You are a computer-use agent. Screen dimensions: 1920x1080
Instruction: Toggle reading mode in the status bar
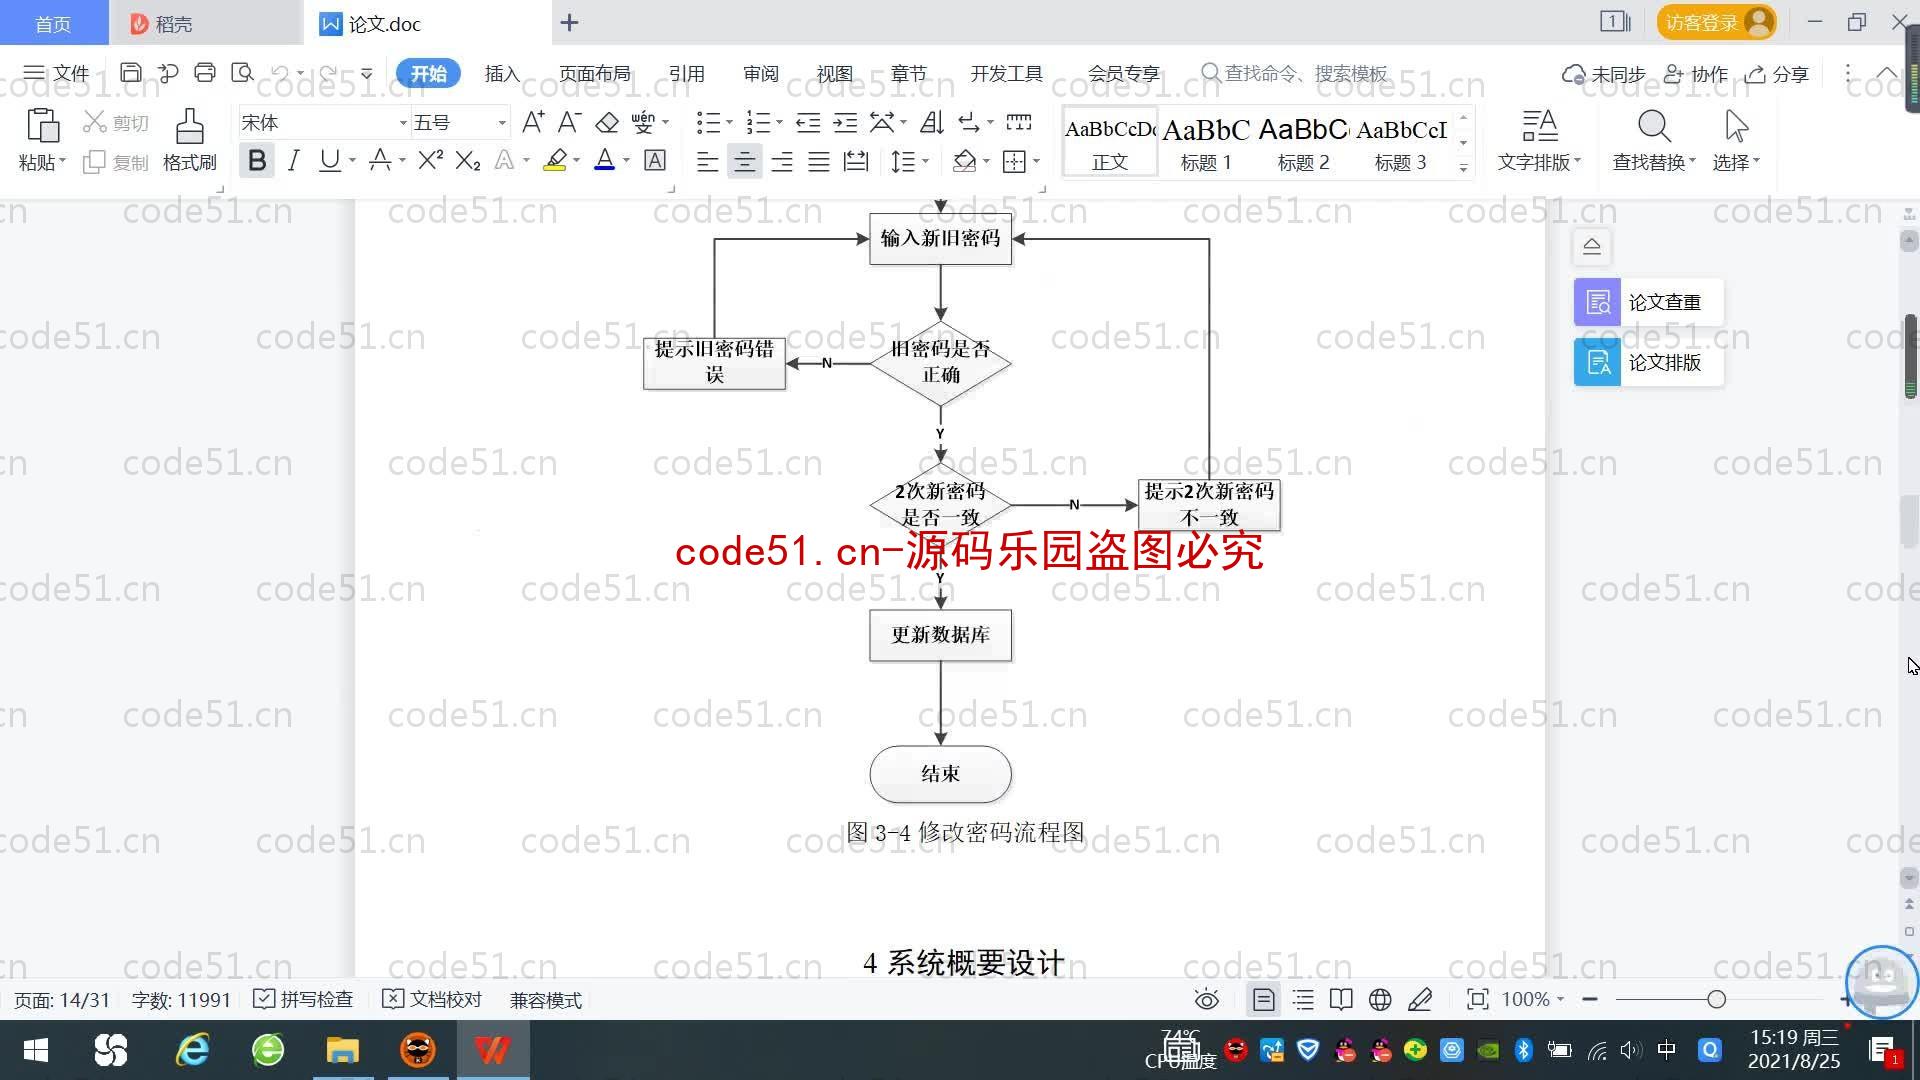click(1341, 999)
